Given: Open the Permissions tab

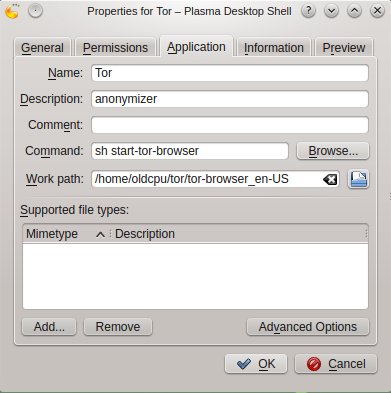Looking at the screenshot, I should 115,48.
